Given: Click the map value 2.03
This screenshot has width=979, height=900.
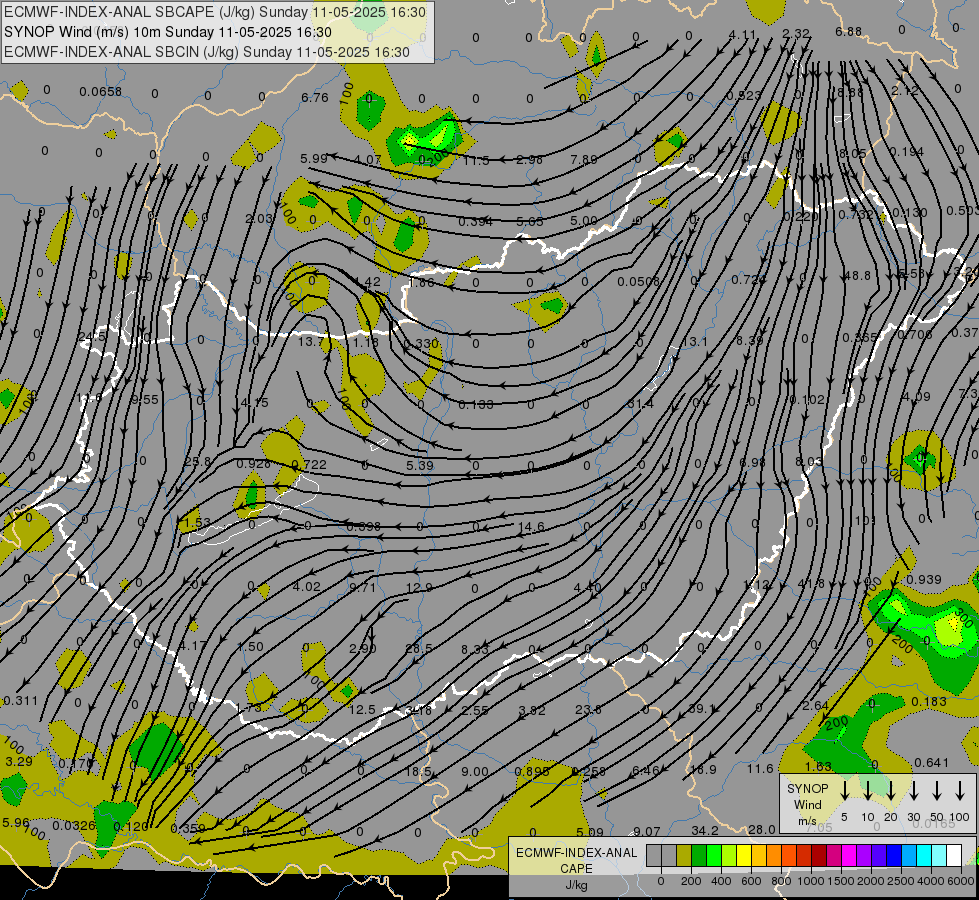Looking at the screenshot, I should (259, 218).
